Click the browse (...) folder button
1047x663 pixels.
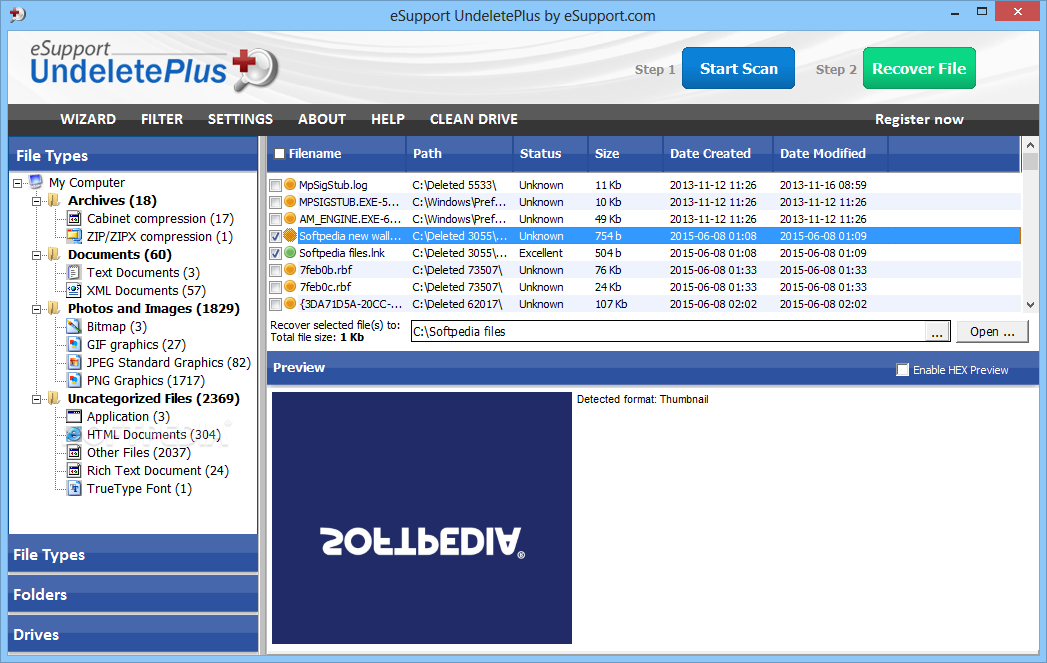pos(937,332)
